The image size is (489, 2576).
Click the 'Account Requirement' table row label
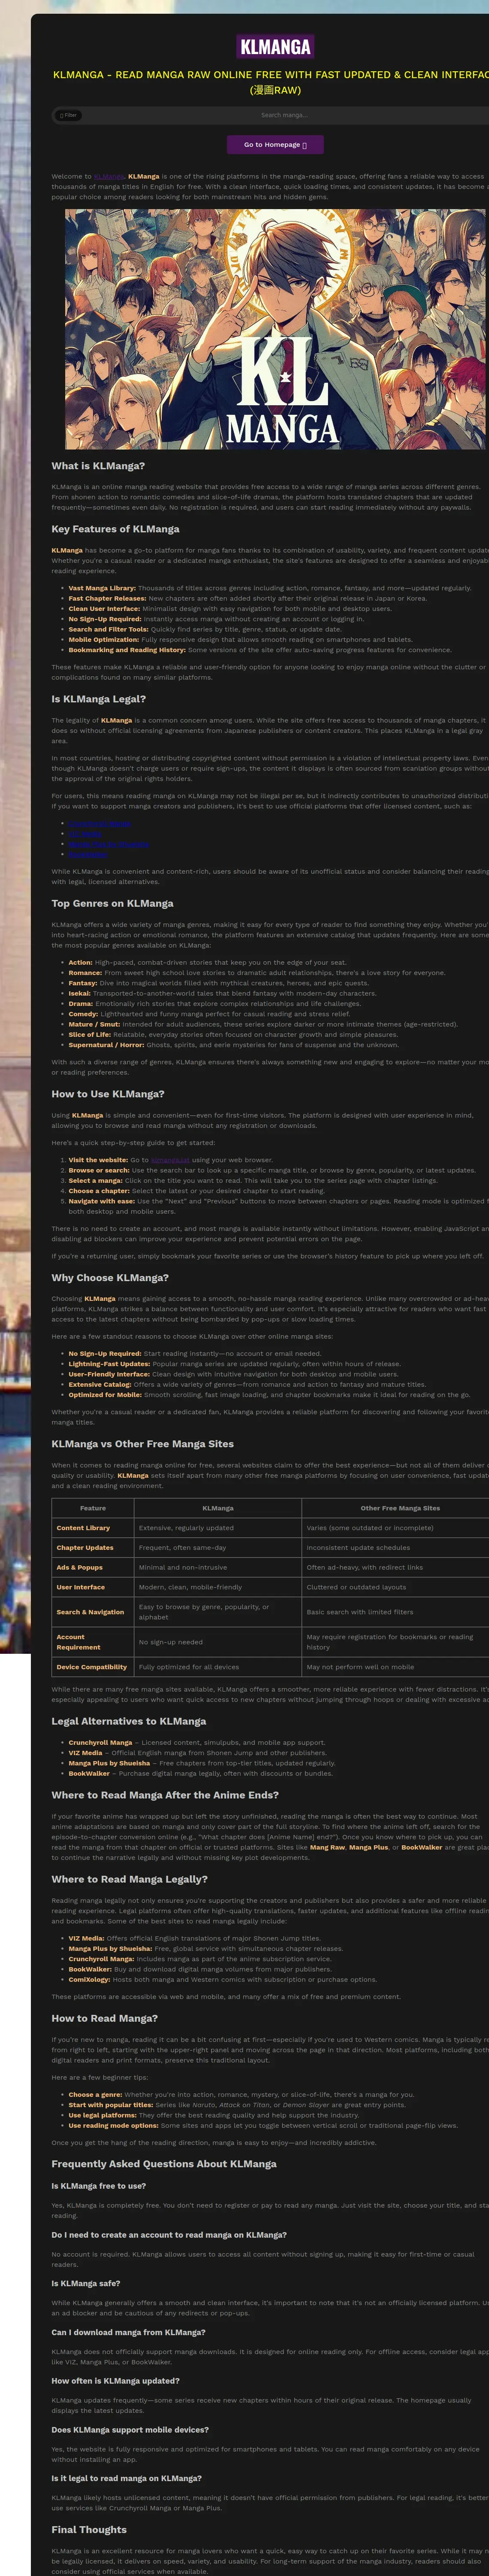[78, 1642]
